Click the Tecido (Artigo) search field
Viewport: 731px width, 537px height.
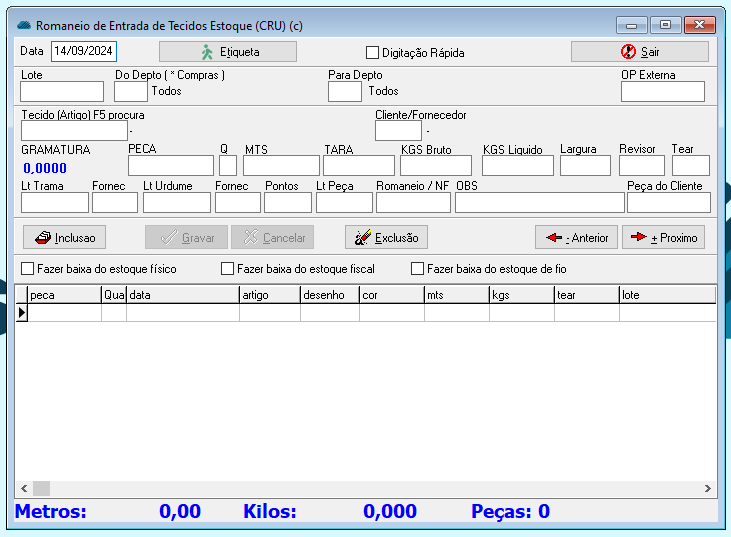74,131
